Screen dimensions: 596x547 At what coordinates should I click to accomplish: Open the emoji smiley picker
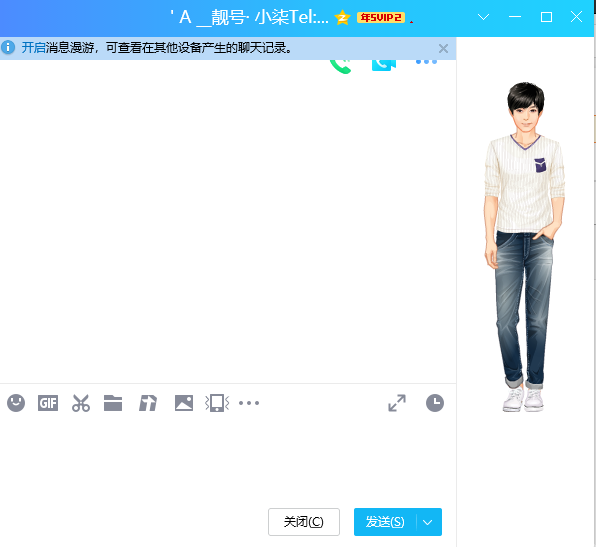[x=16, y=403]
